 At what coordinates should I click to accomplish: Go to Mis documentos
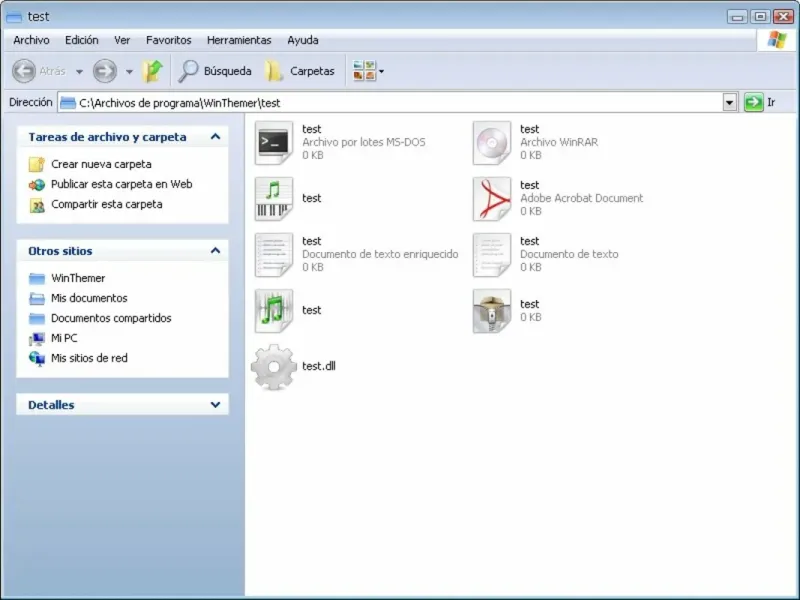pos(89,298)
